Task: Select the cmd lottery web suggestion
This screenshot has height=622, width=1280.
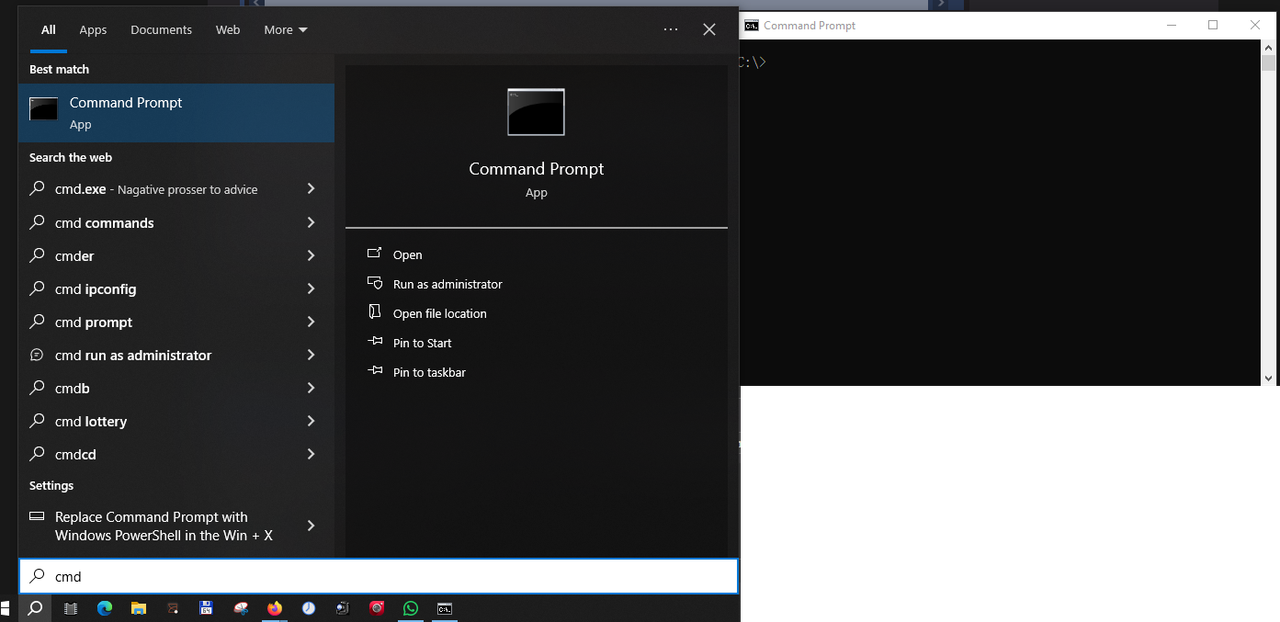Action: point(176,420)
